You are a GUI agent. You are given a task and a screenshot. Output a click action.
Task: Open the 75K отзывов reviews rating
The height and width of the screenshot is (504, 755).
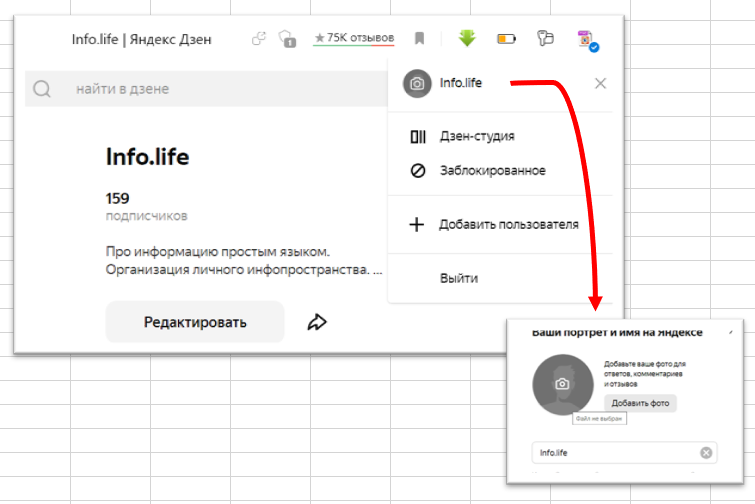pyautogui.click(x=354, y=38)
